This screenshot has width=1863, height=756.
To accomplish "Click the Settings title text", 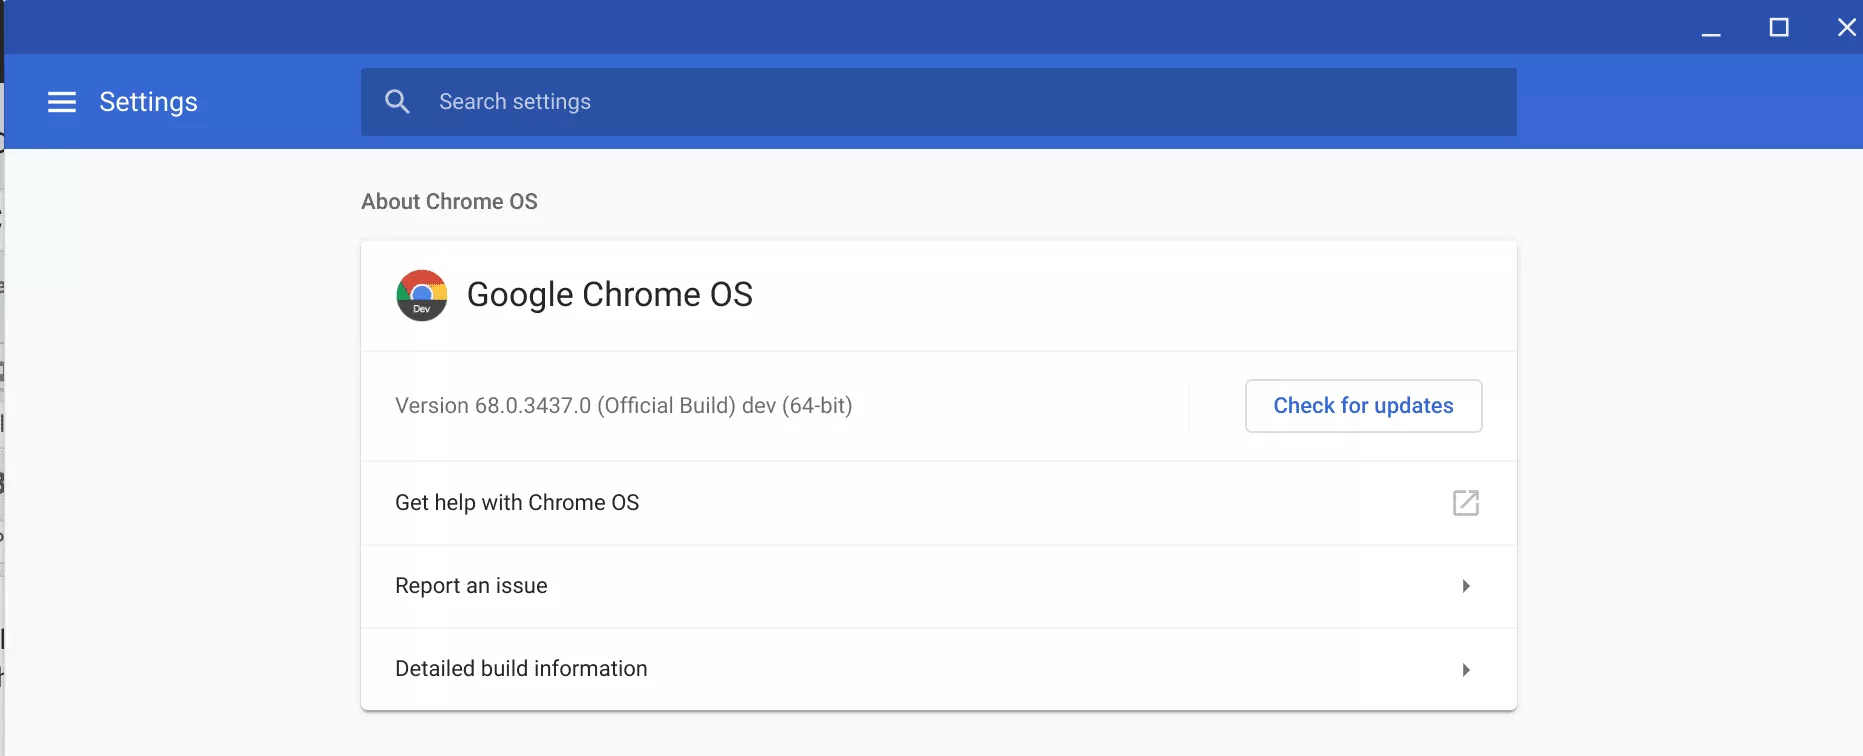I will pos(148,102).
